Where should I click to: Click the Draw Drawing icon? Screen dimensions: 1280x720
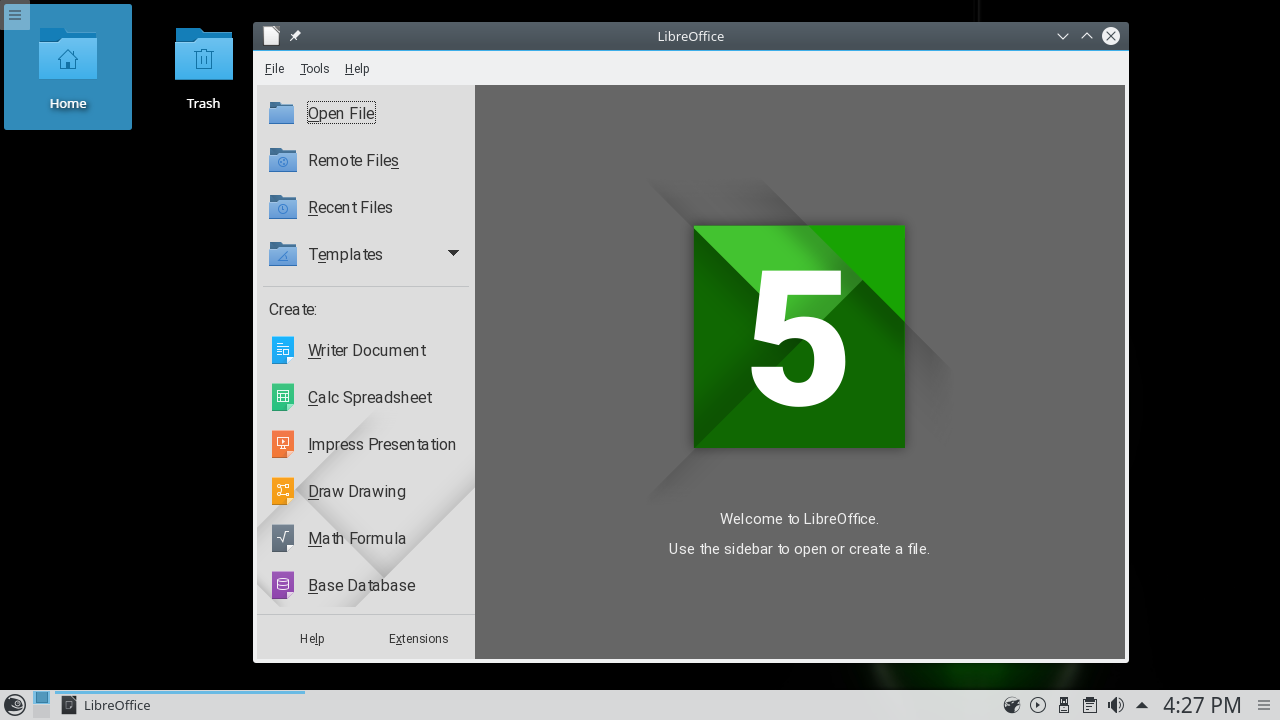(283, 491)
